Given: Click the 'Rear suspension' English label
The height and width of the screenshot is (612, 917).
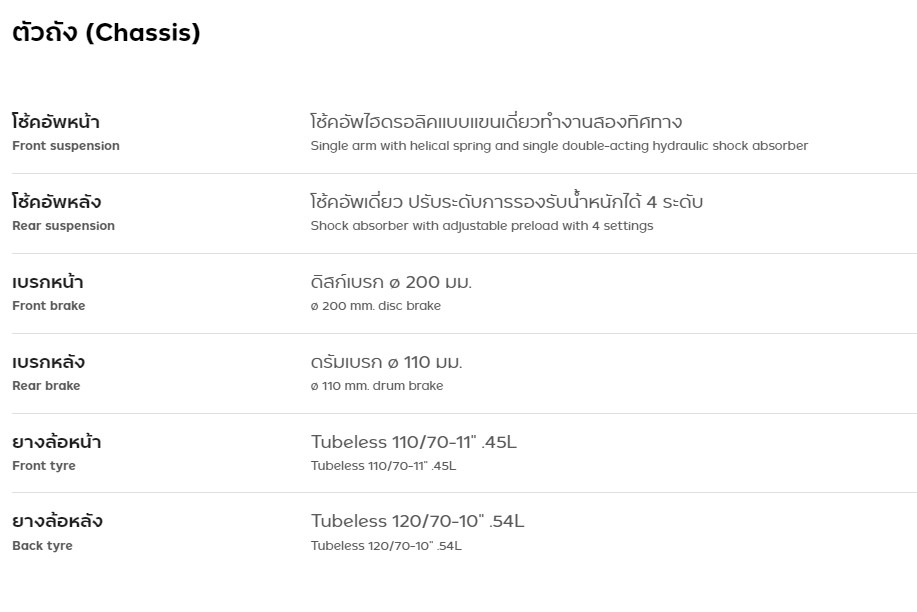Looking at the screenshot, I should click(x=63, y=226).
